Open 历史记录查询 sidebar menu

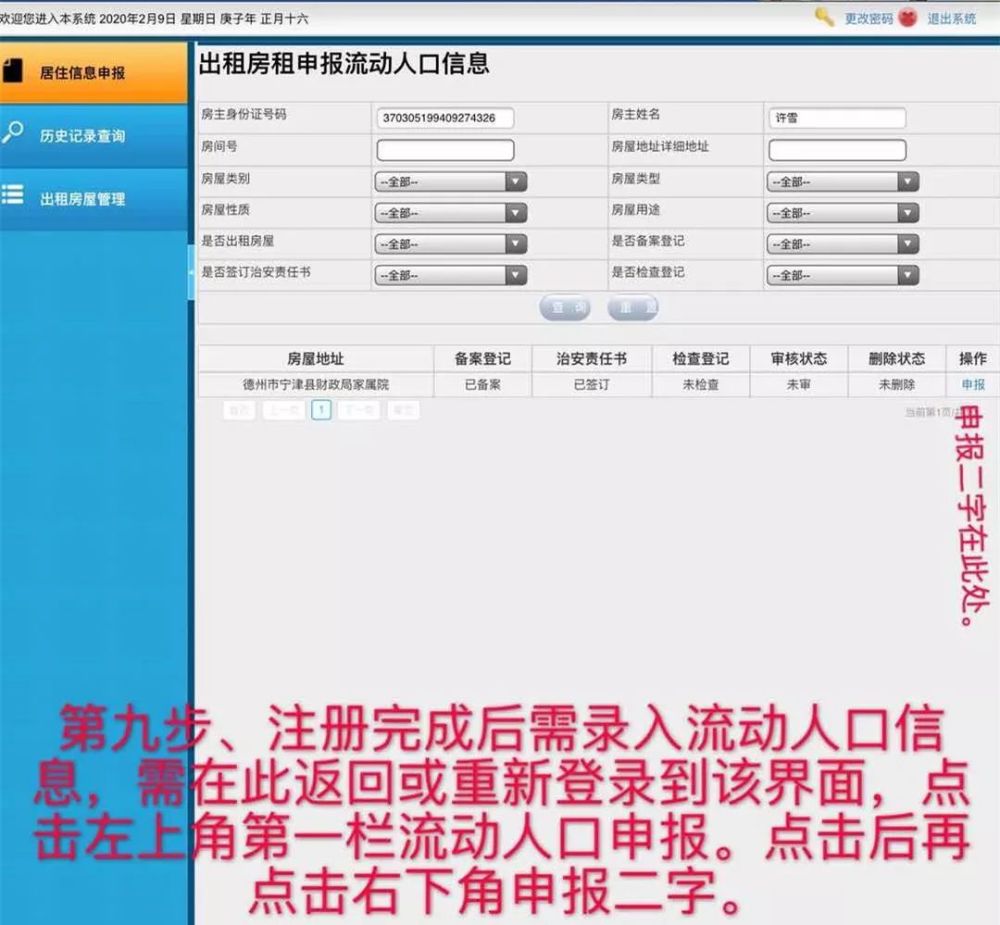(x=94, y=135)
